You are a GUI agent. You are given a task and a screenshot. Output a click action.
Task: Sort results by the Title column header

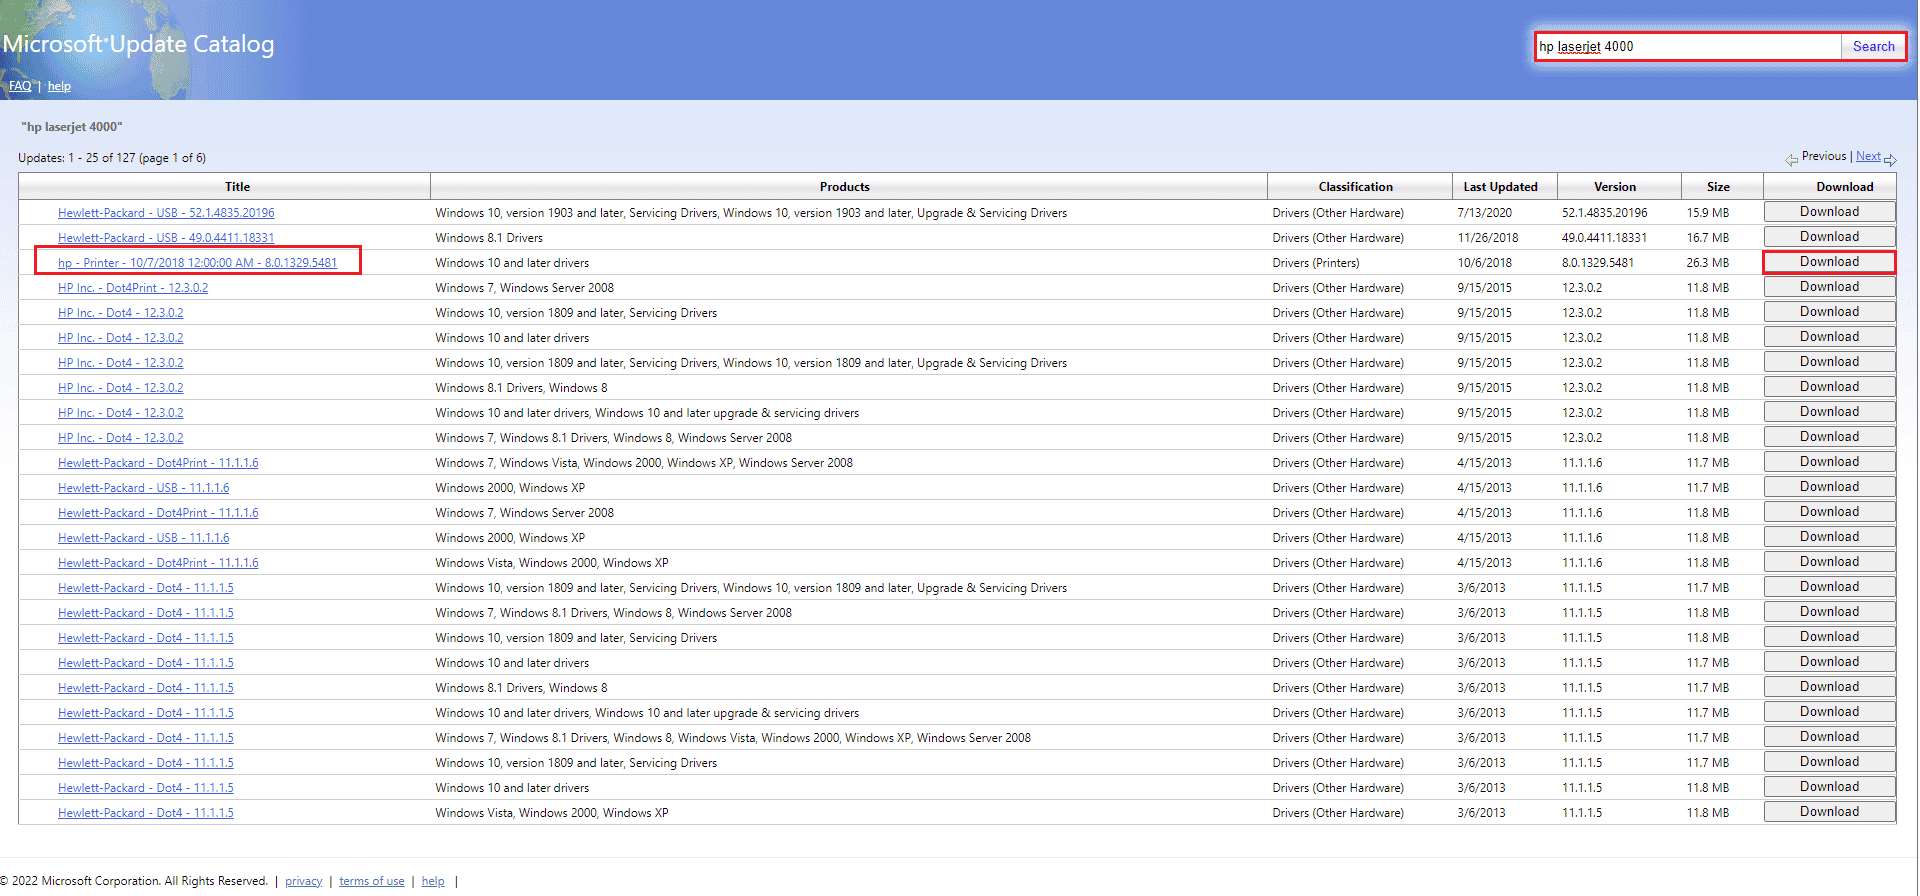pyautogui.click(x=237, y=187)
